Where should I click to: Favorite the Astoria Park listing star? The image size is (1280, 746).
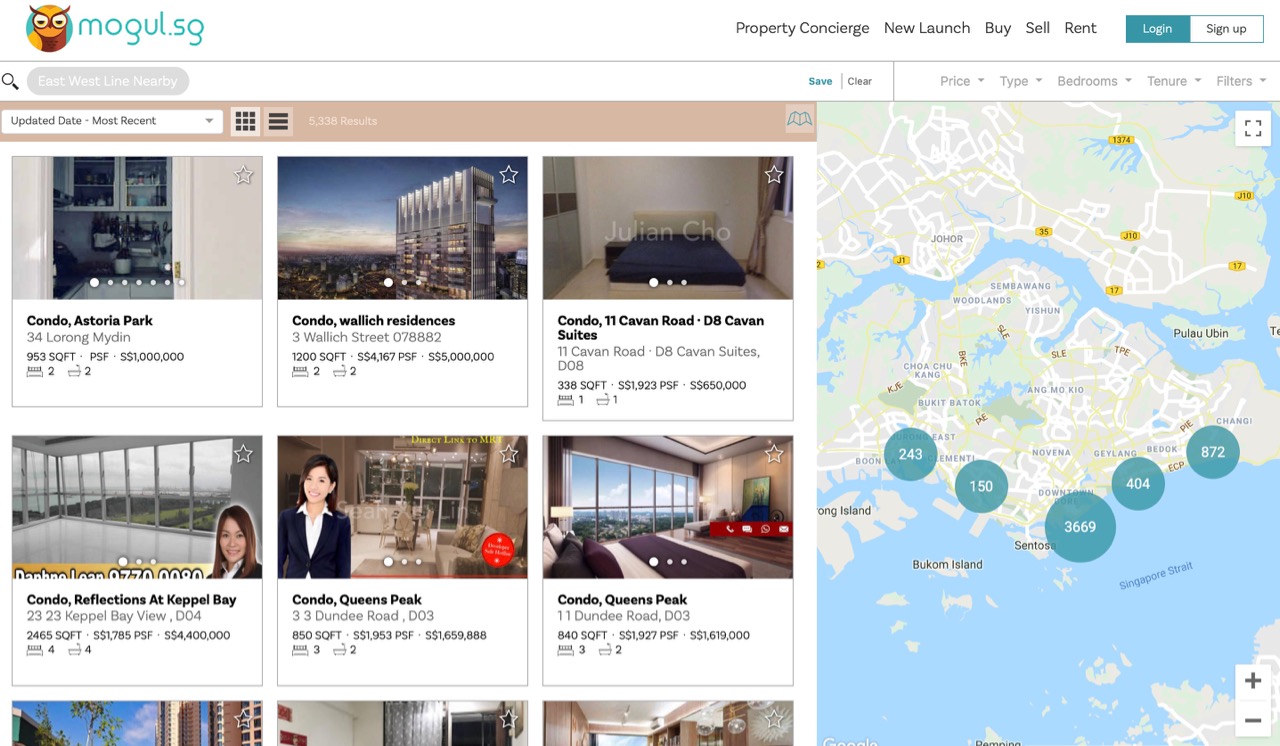click(243, 176)
